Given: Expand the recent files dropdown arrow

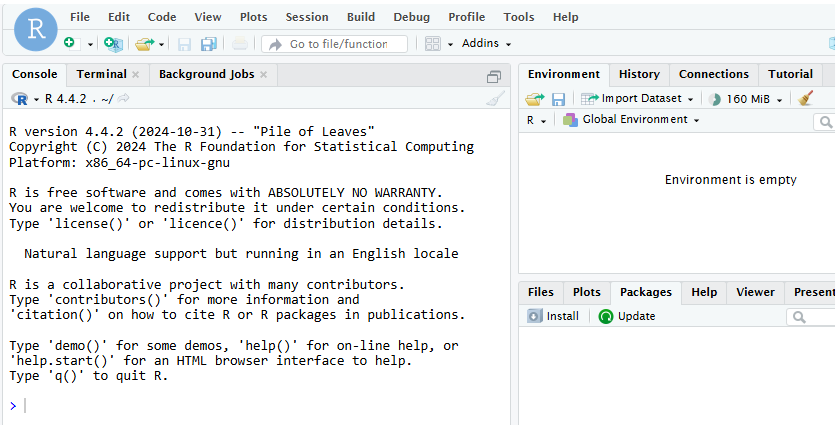Looking at the screenshot, I should (161, 44).
